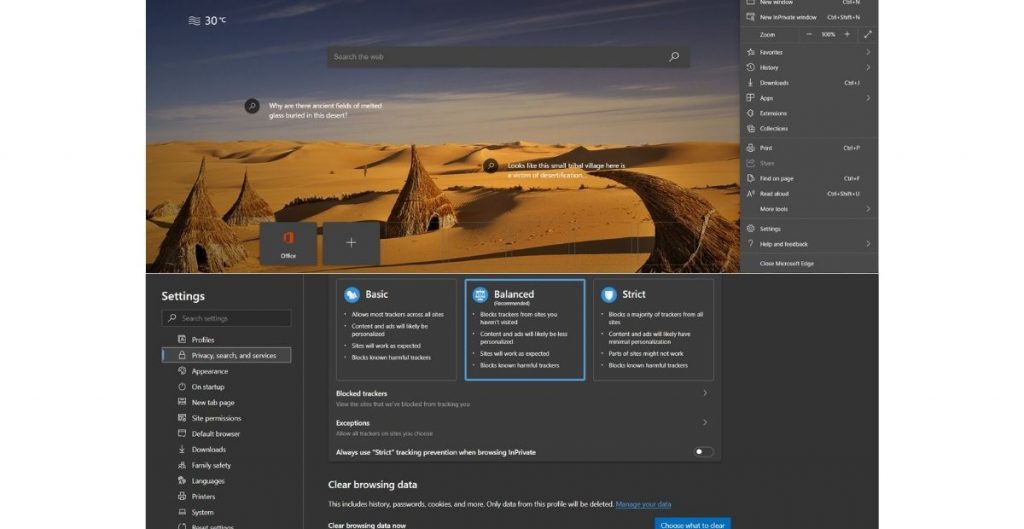
Task: Click fullscreen icon in Zoom row
Action: (867, 34)
